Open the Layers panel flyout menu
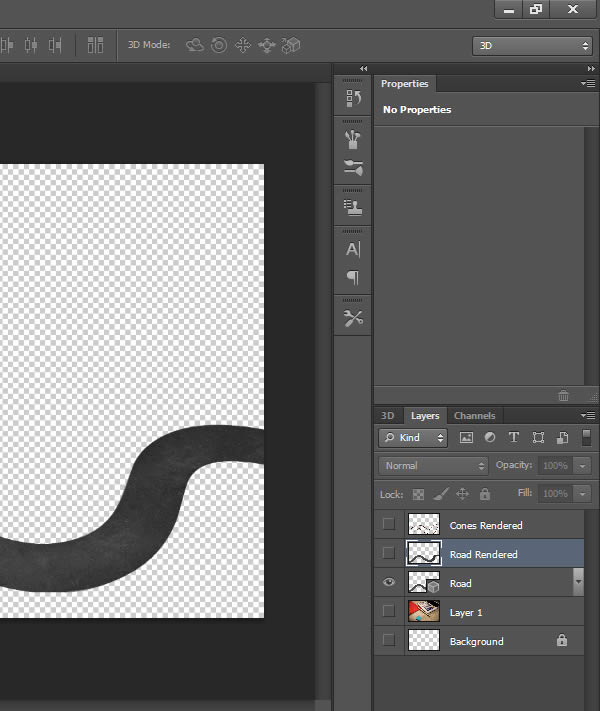Viewport: 600px width, 711px height. click(x=588, y=415)
